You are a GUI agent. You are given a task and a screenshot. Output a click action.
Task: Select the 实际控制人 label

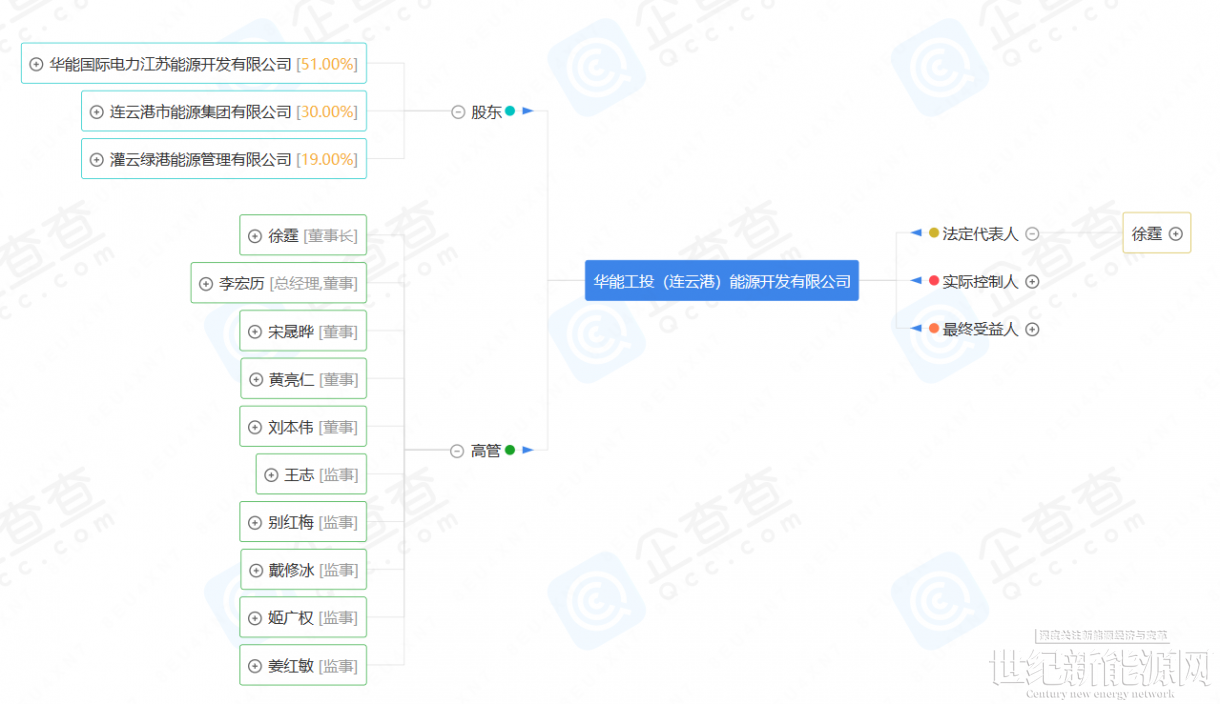click(x=980, y=282)
